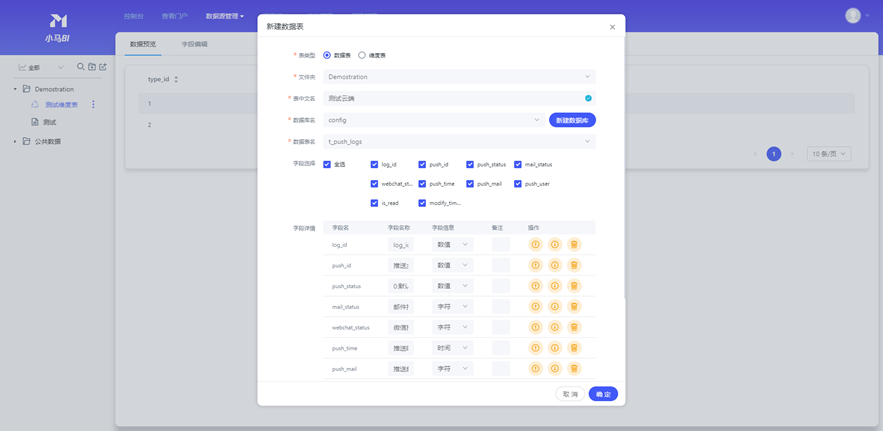
Task: Click move-up icon in push_mail row
Action: (535, 369)
